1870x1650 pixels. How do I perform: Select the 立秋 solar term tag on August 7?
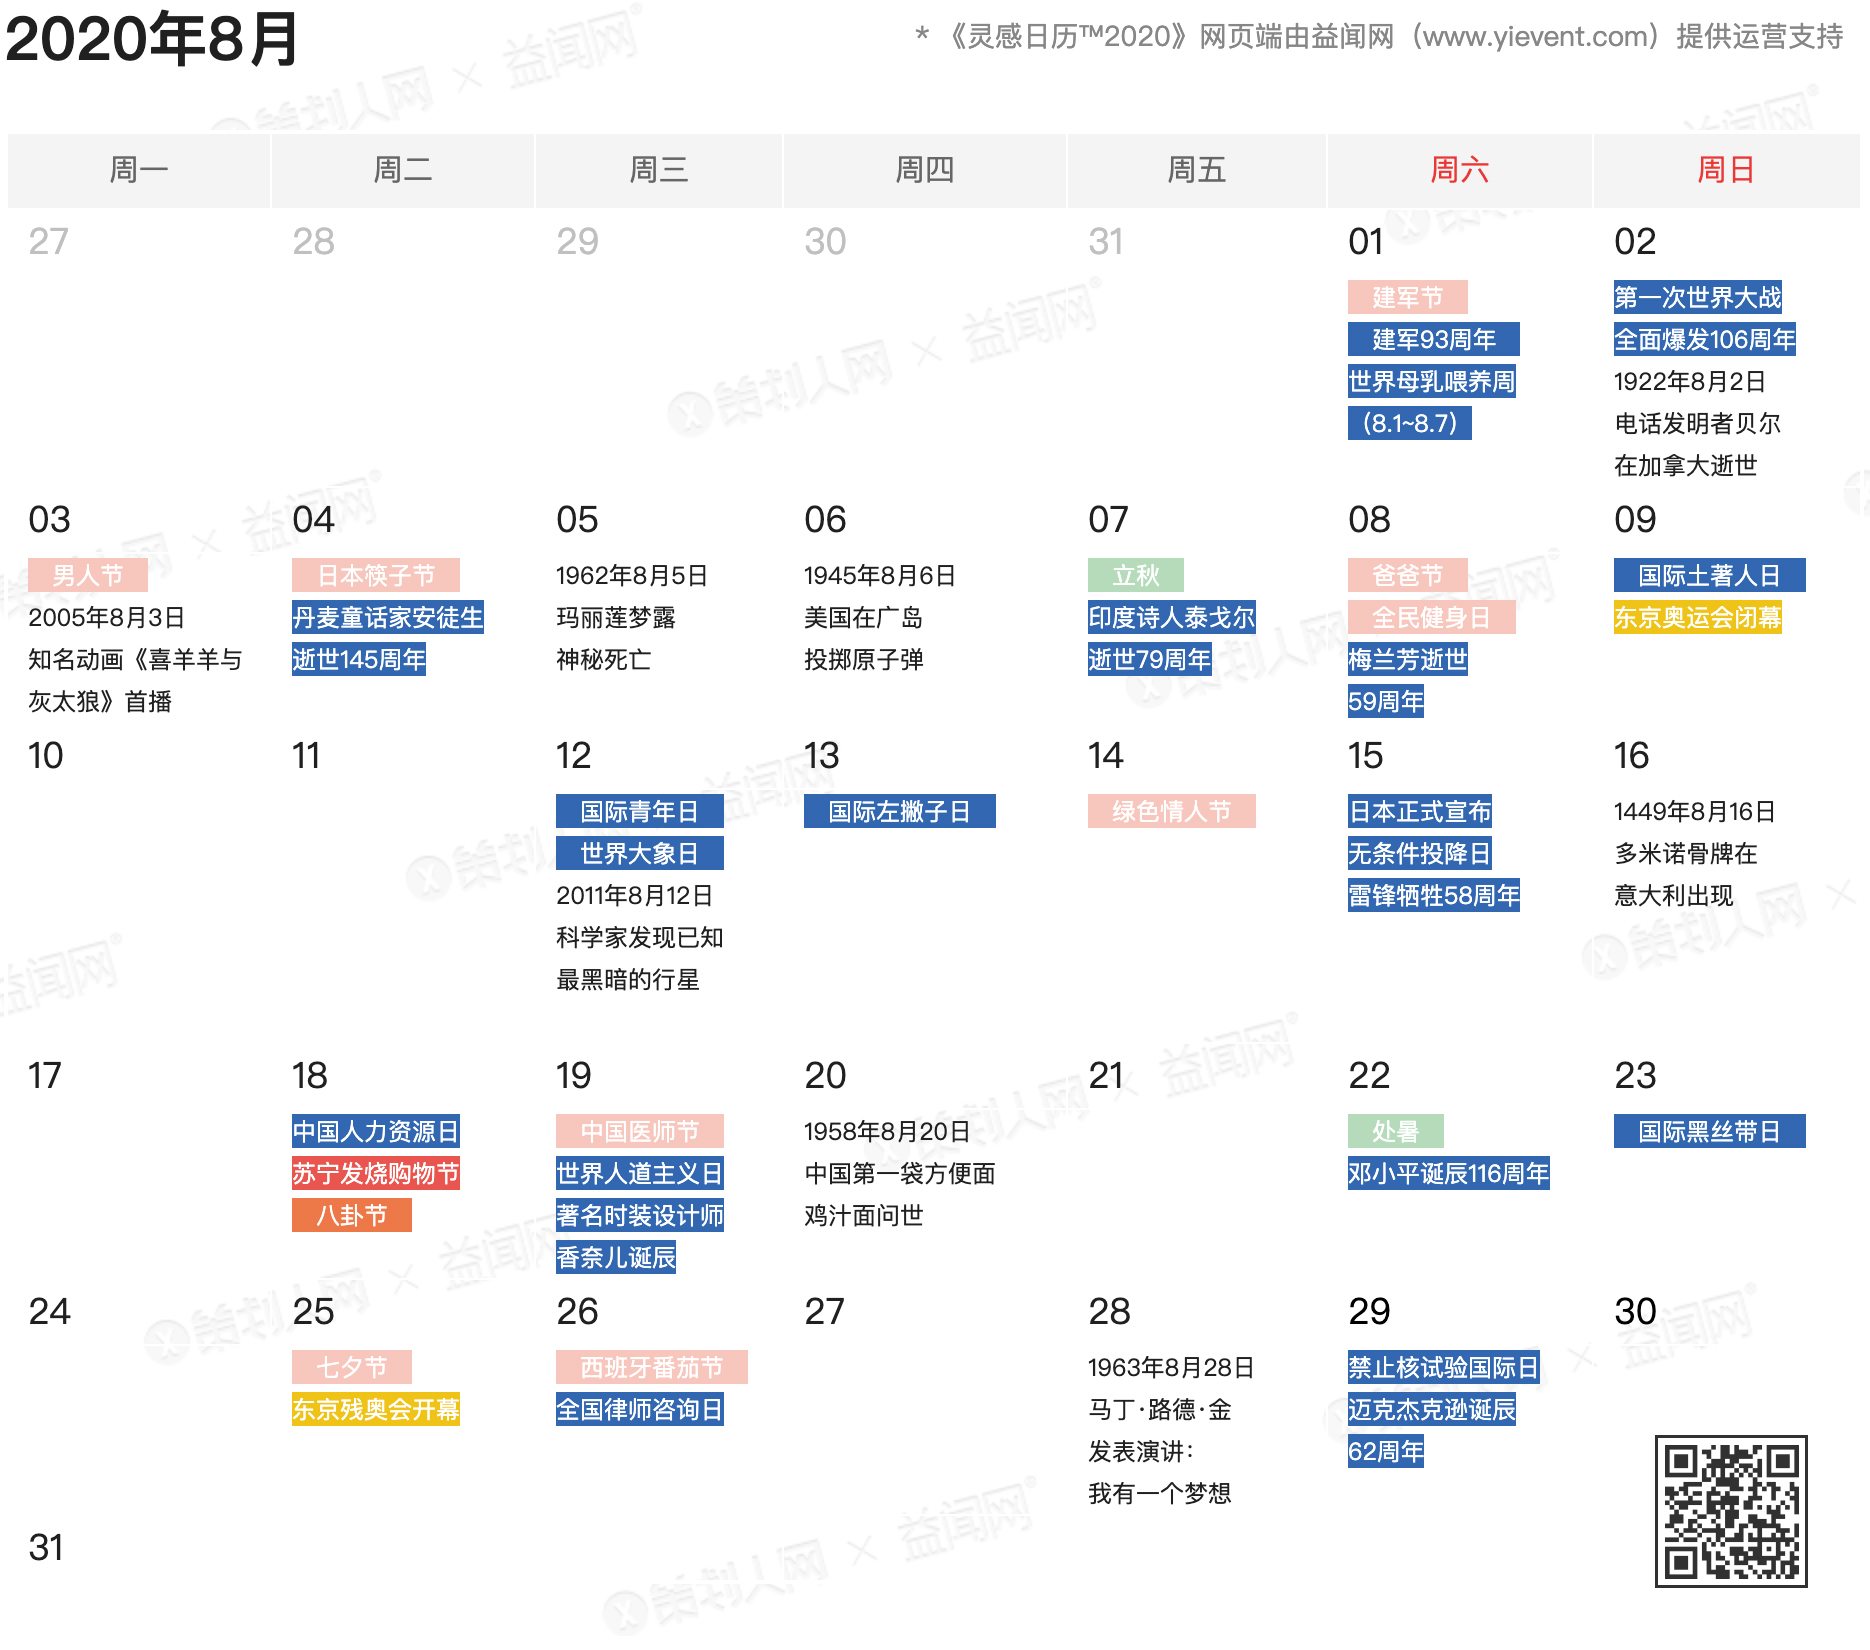pyautogui.click(x=1135, y=575)
